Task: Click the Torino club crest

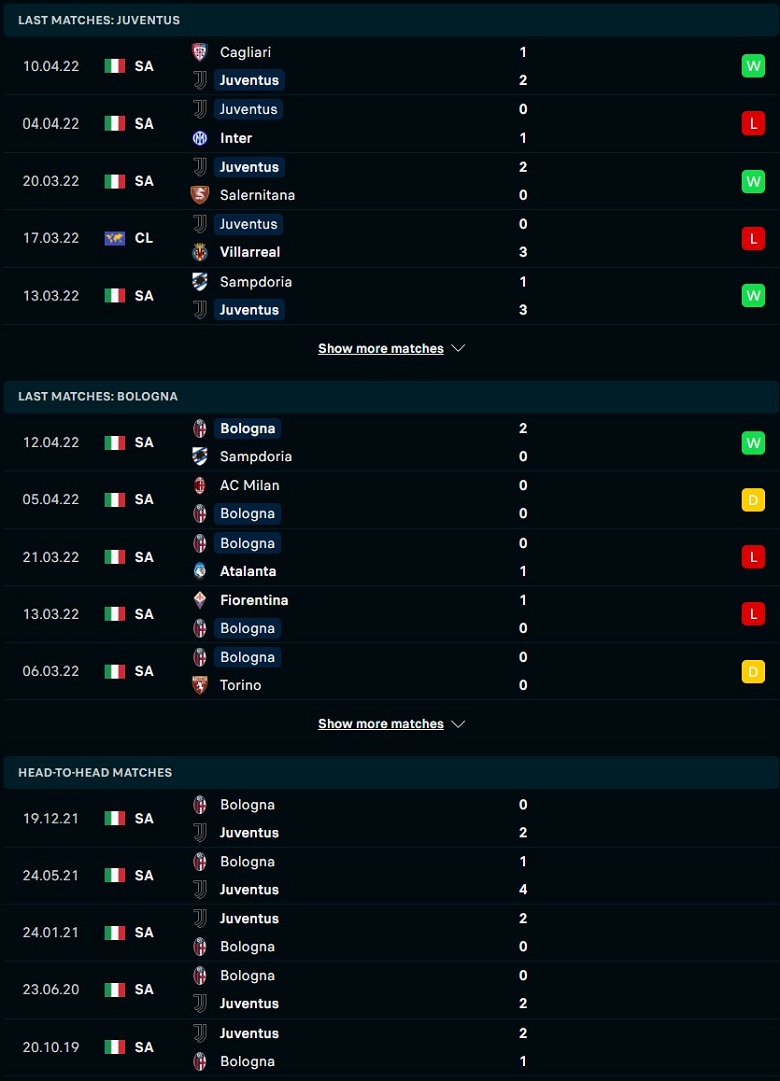Action: click(200, 685)
